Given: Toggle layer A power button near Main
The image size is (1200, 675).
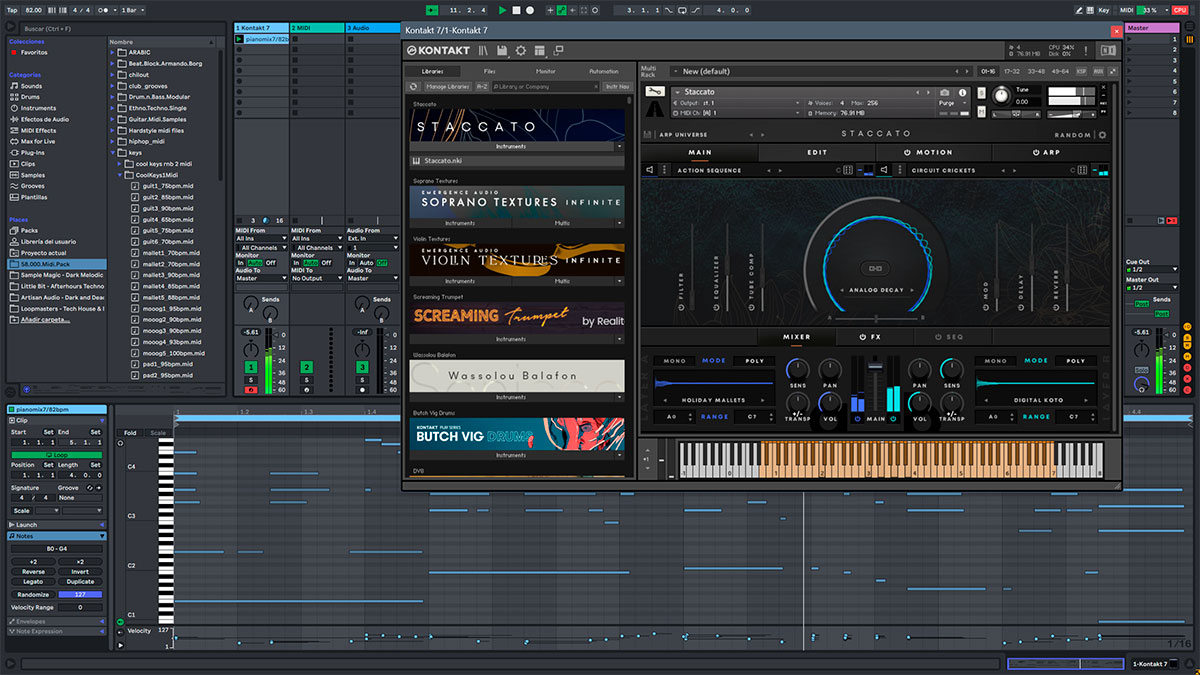Looking at the screenshot, I should click(x=857, y=419).
